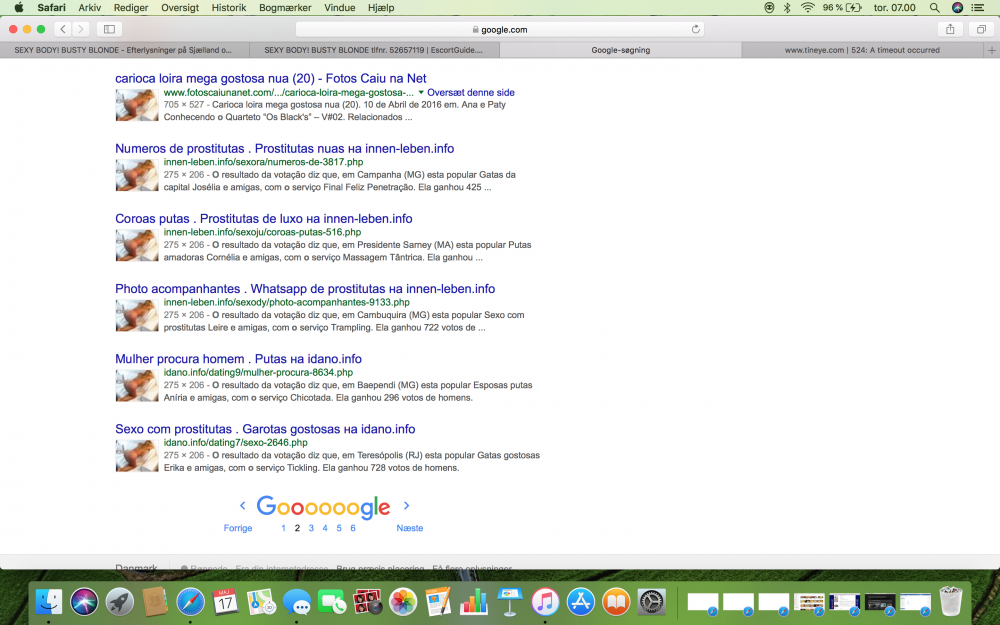
Task: Open Calendar in the Dock
Action: click(x=226, y=601)
